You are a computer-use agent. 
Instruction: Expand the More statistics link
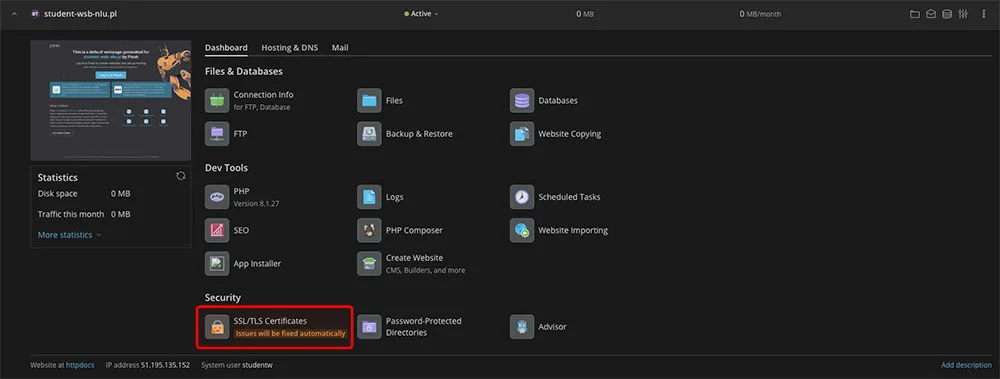[x=70, y=235]
